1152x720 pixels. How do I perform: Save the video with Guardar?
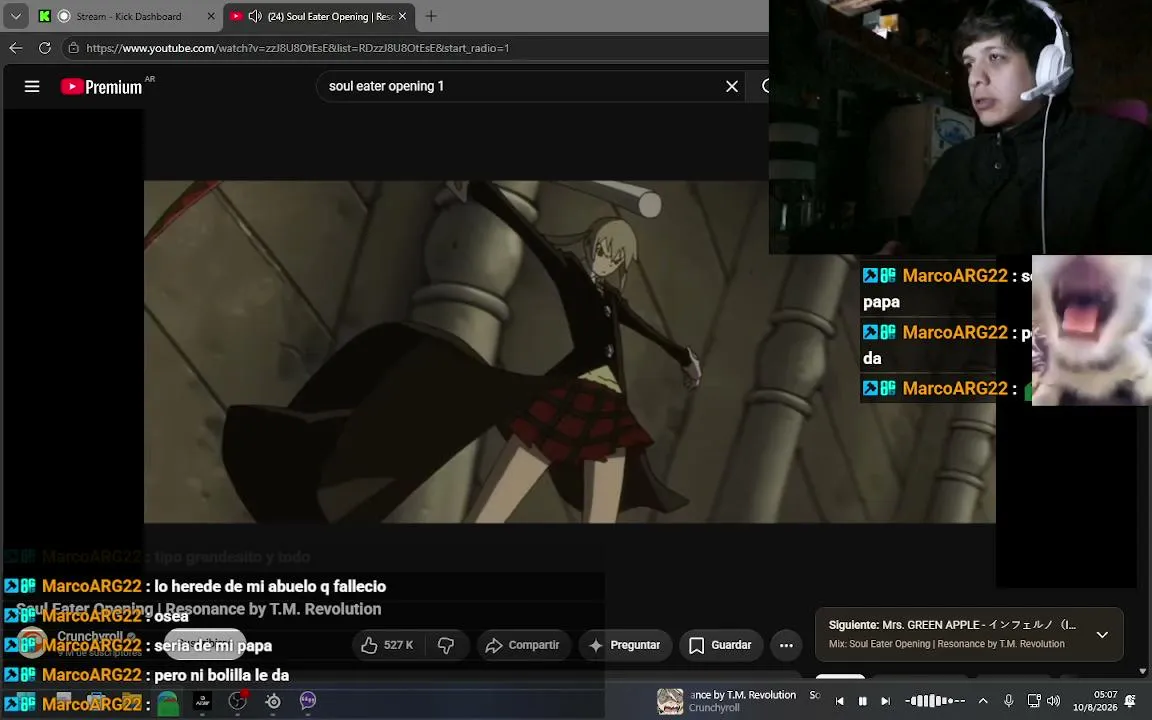(x=721, y=645)
